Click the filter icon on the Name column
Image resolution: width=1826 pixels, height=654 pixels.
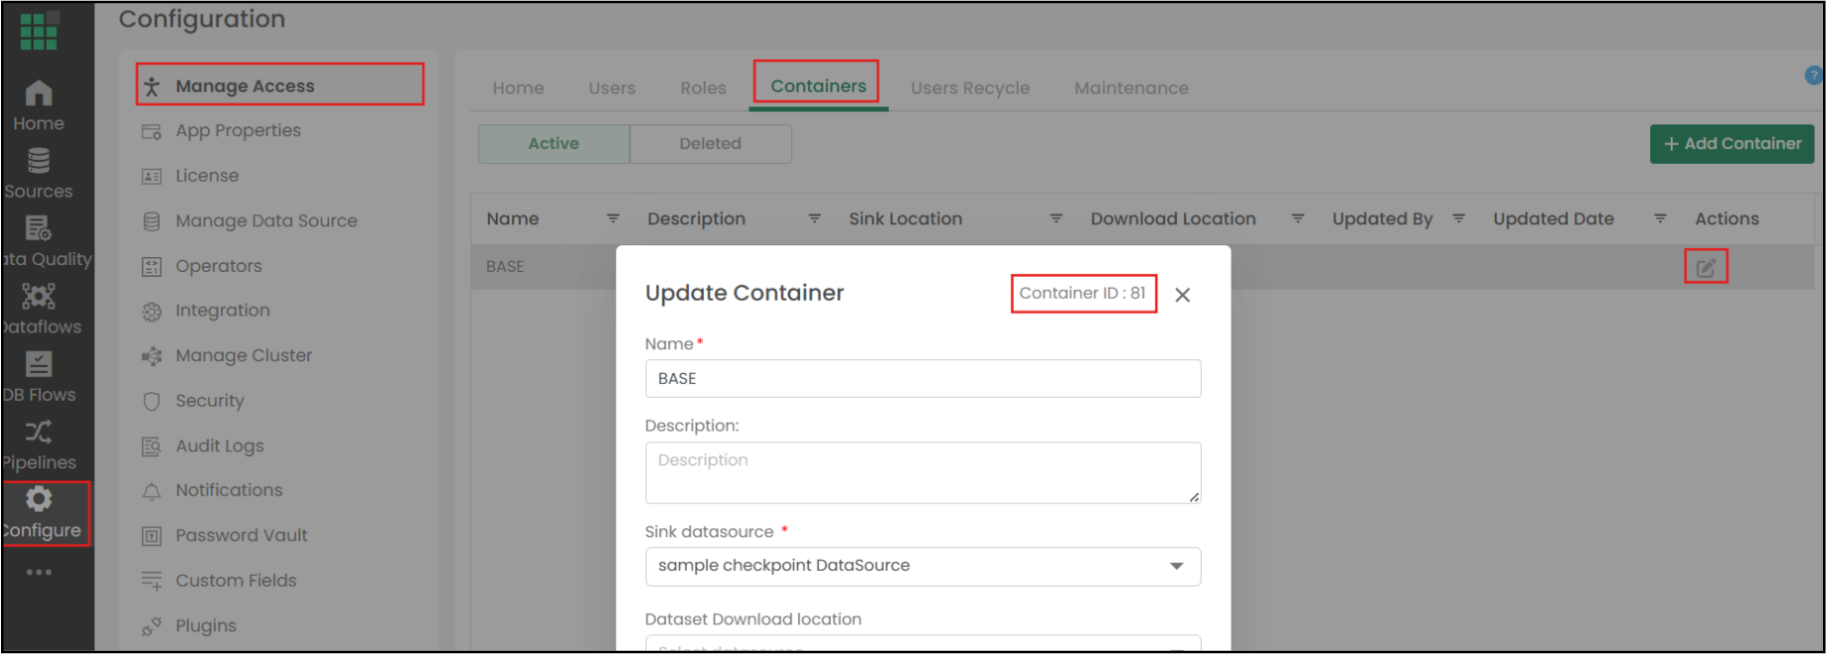(613, 219)
